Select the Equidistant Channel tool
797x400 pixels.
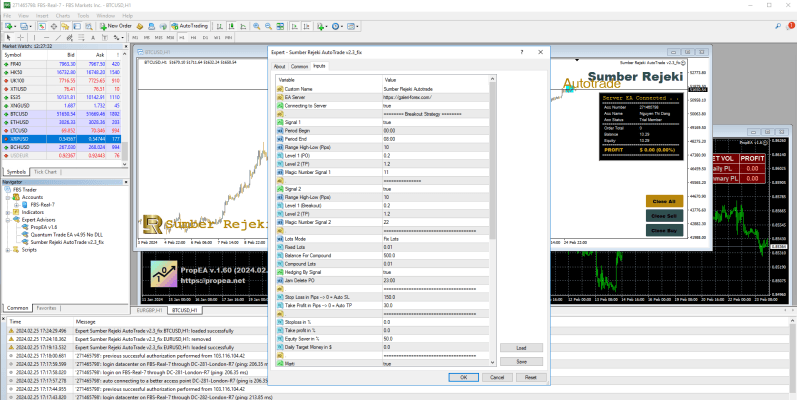click(69, 37)
